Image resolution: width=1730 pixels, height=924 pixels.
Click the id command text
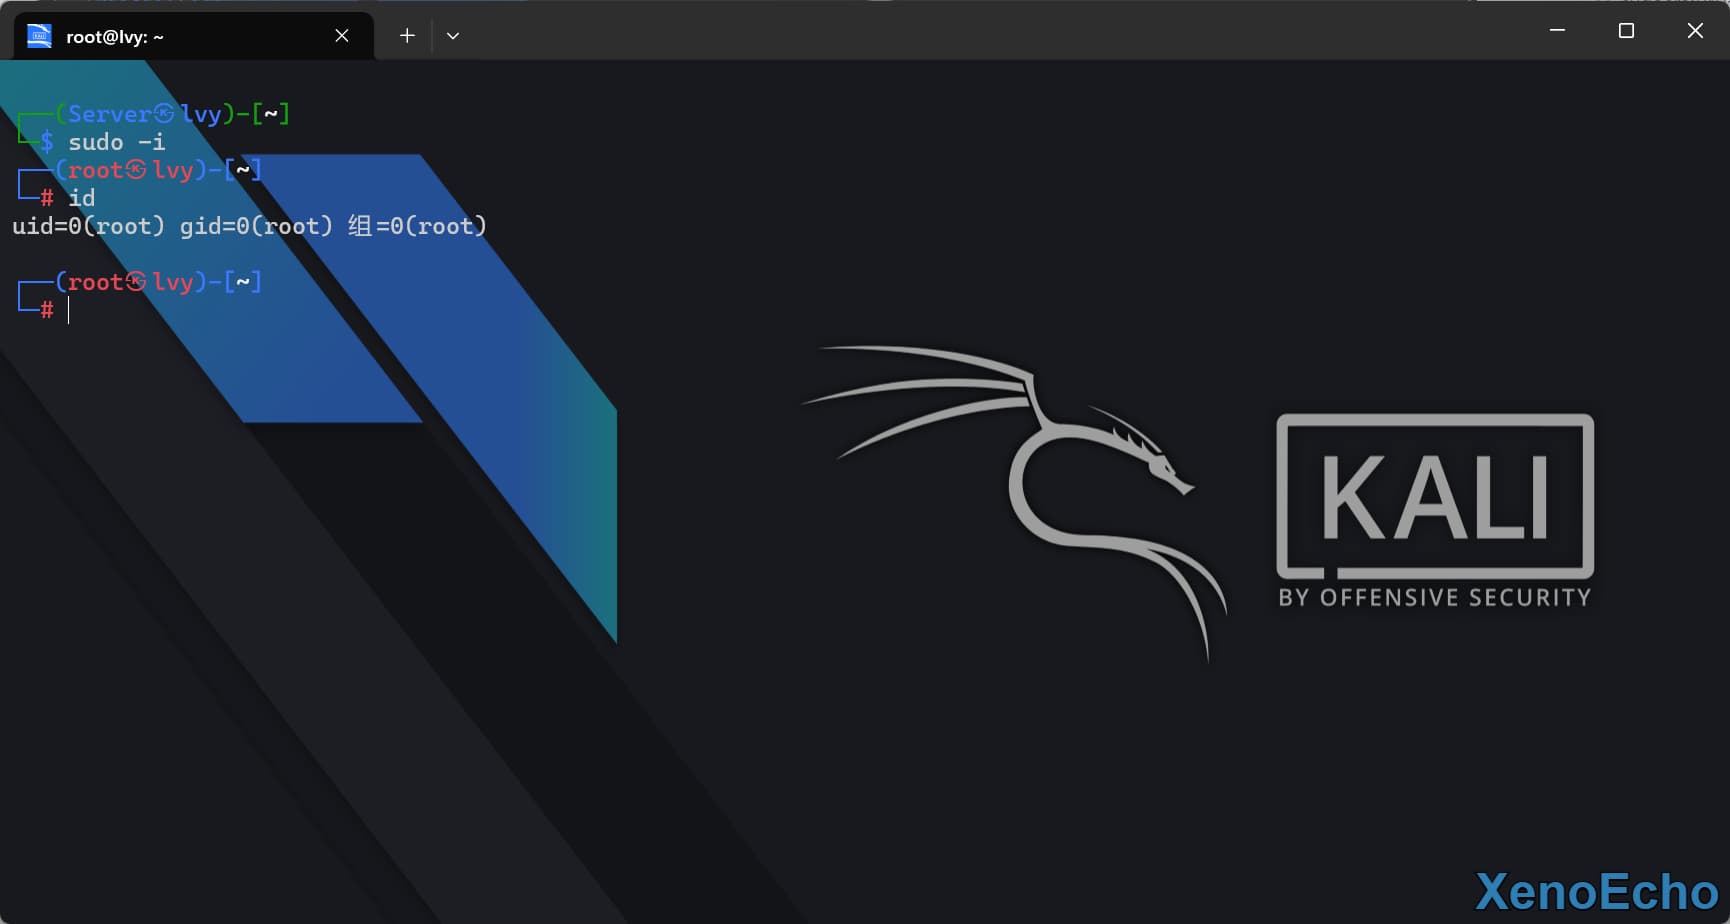(81, 198)
